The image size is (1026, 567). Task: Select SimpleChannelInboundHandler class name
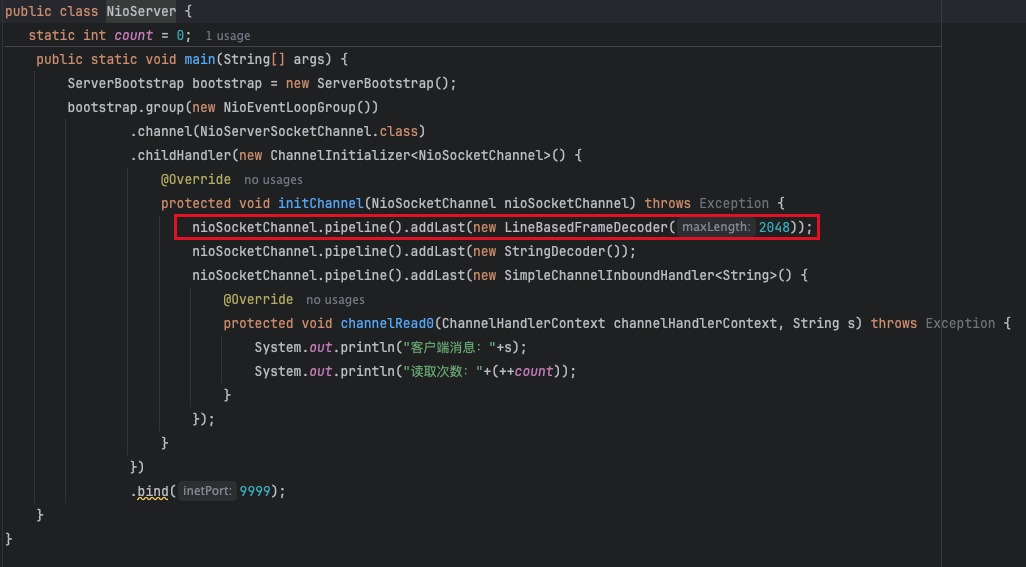(609, 275)
